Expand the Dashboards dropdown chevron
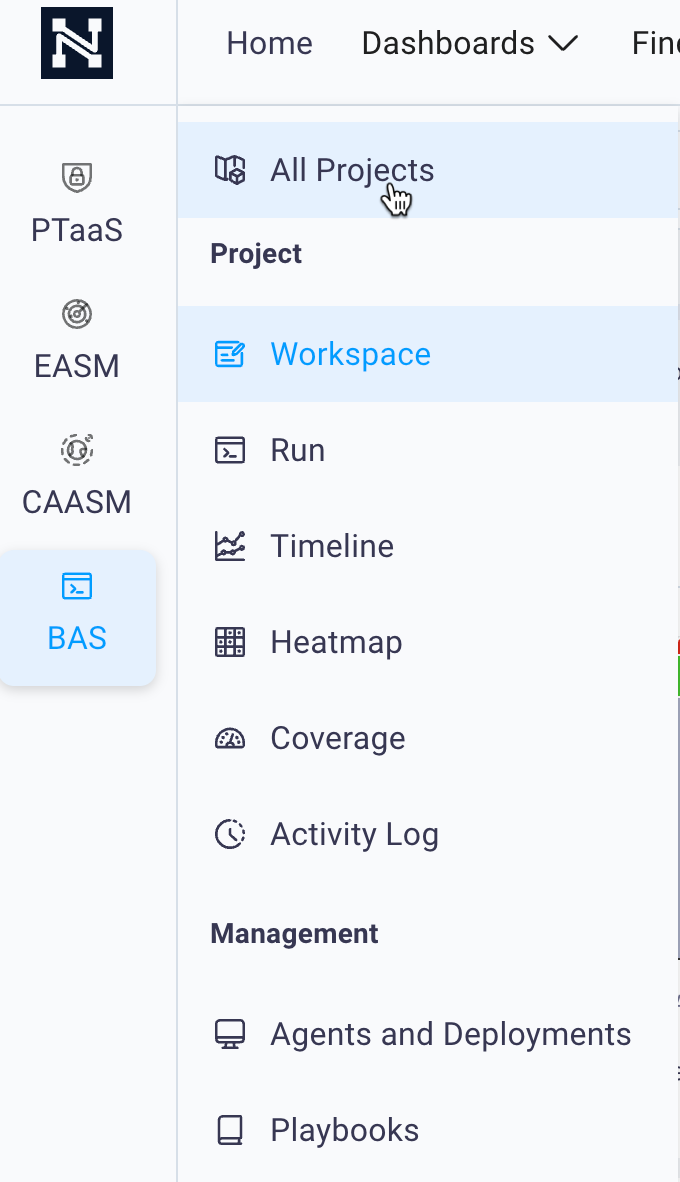This screenshot has width=680, height=1182. (564, 44)
